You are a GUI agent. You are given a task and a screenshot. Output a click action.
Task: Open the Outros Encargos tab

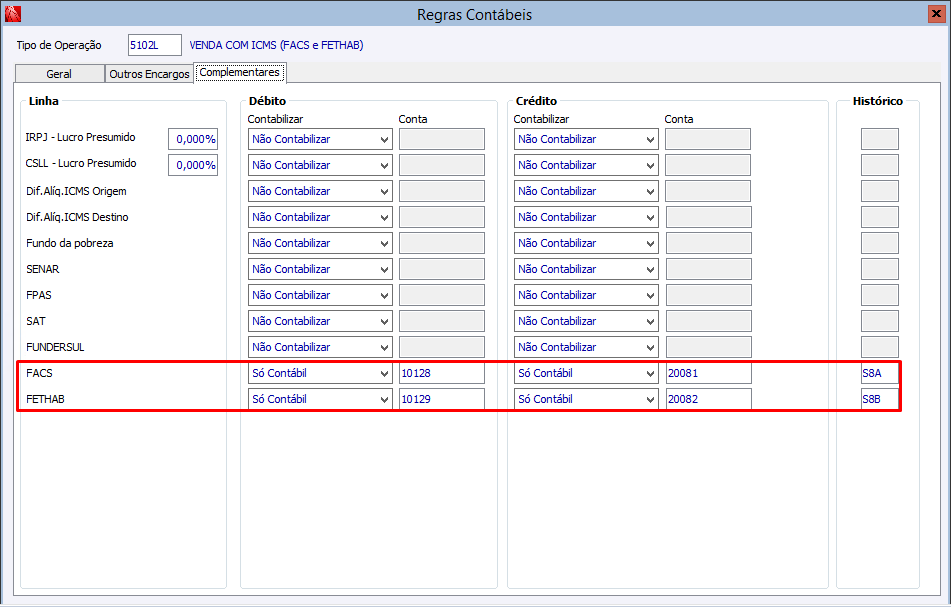149,74
